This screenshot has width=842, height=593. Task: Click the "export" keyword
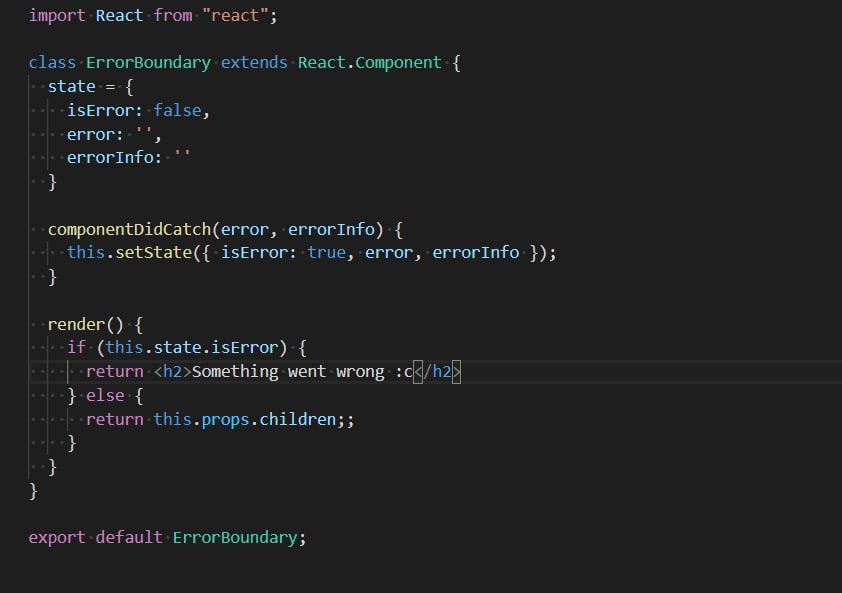pyautogui.click(x=57, y=538)
